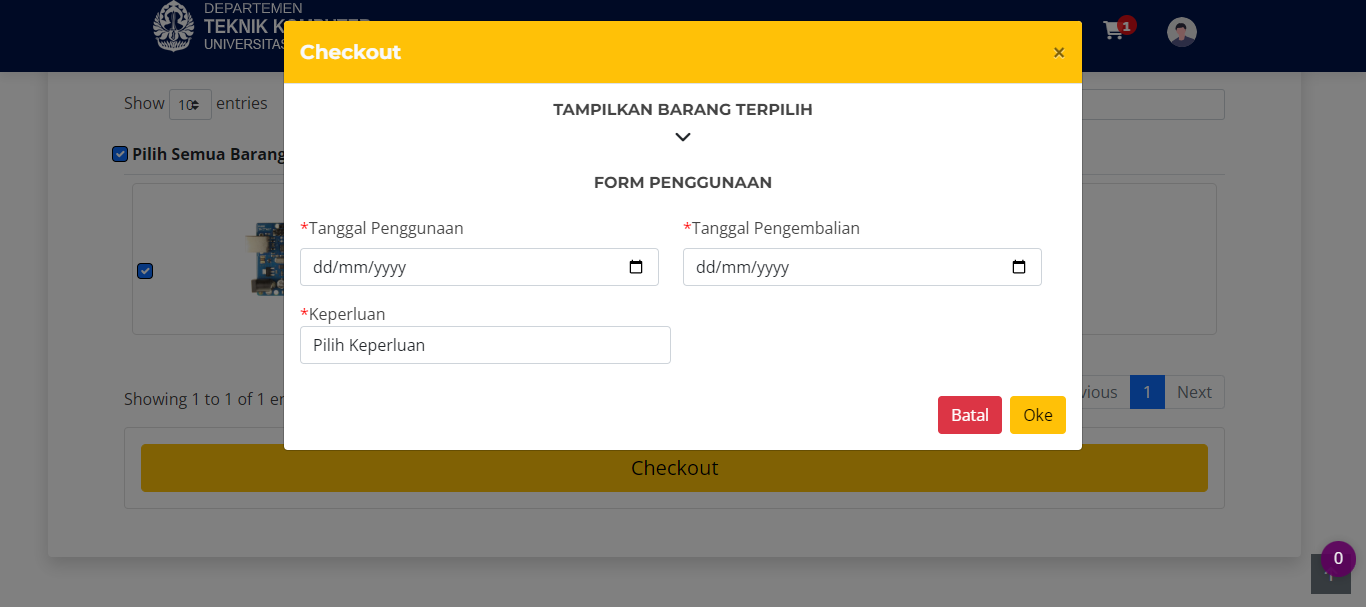Uncheck the item row checkbox
1366x607 pixels.
[x=145, y=271]
